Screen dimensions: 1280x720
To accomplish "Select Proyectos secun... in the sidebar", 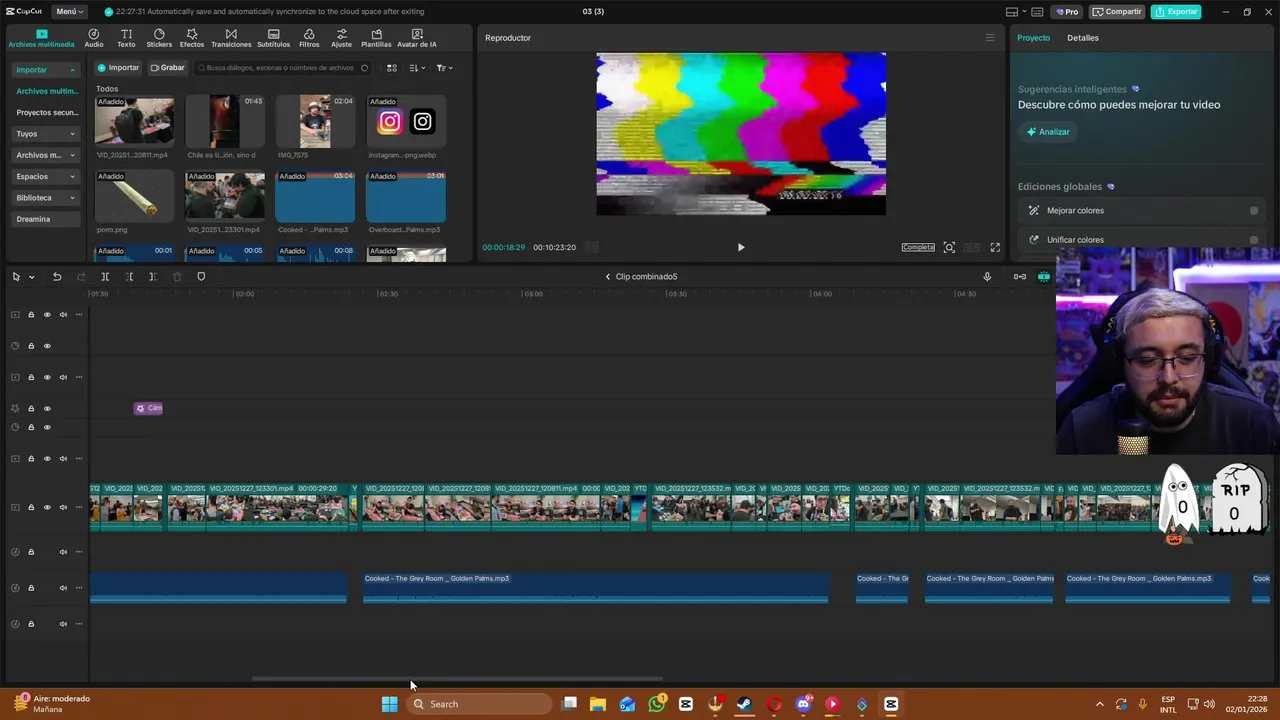I will coord(46,113).
